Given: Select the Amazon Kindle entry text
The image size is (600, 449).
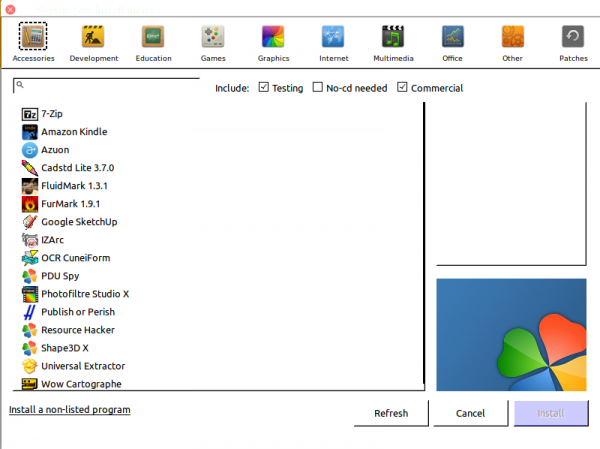Looking at the screenshot, I should pos(74,132).
